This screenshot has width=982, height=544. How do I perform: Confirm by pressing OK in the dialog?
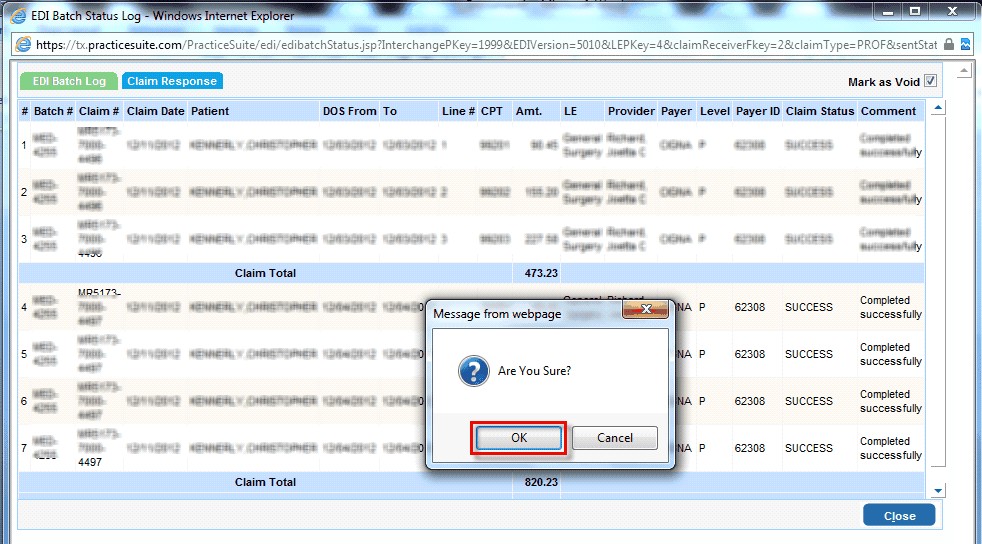point(518,438)
